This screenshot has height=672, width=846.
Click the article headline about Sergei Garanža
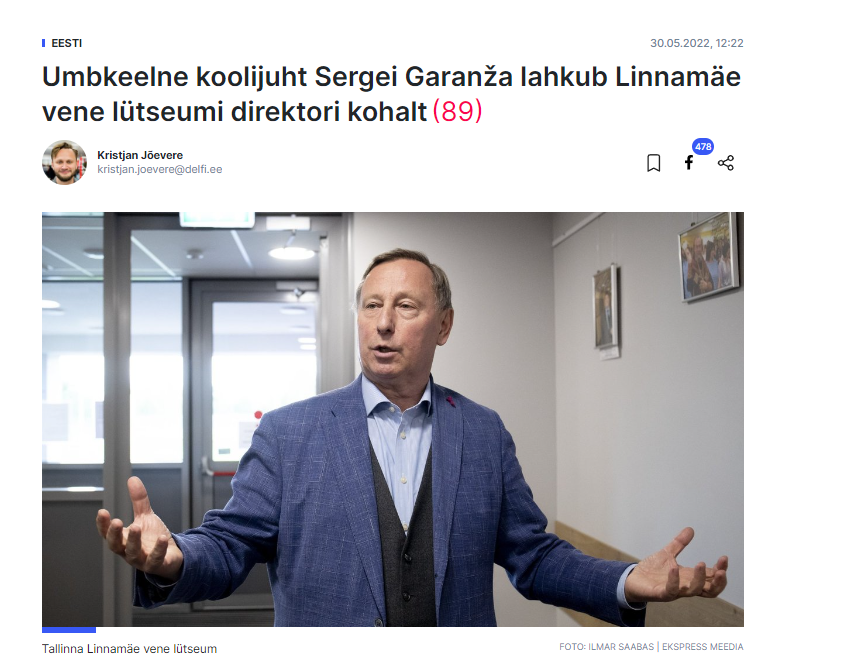point(391,94)
